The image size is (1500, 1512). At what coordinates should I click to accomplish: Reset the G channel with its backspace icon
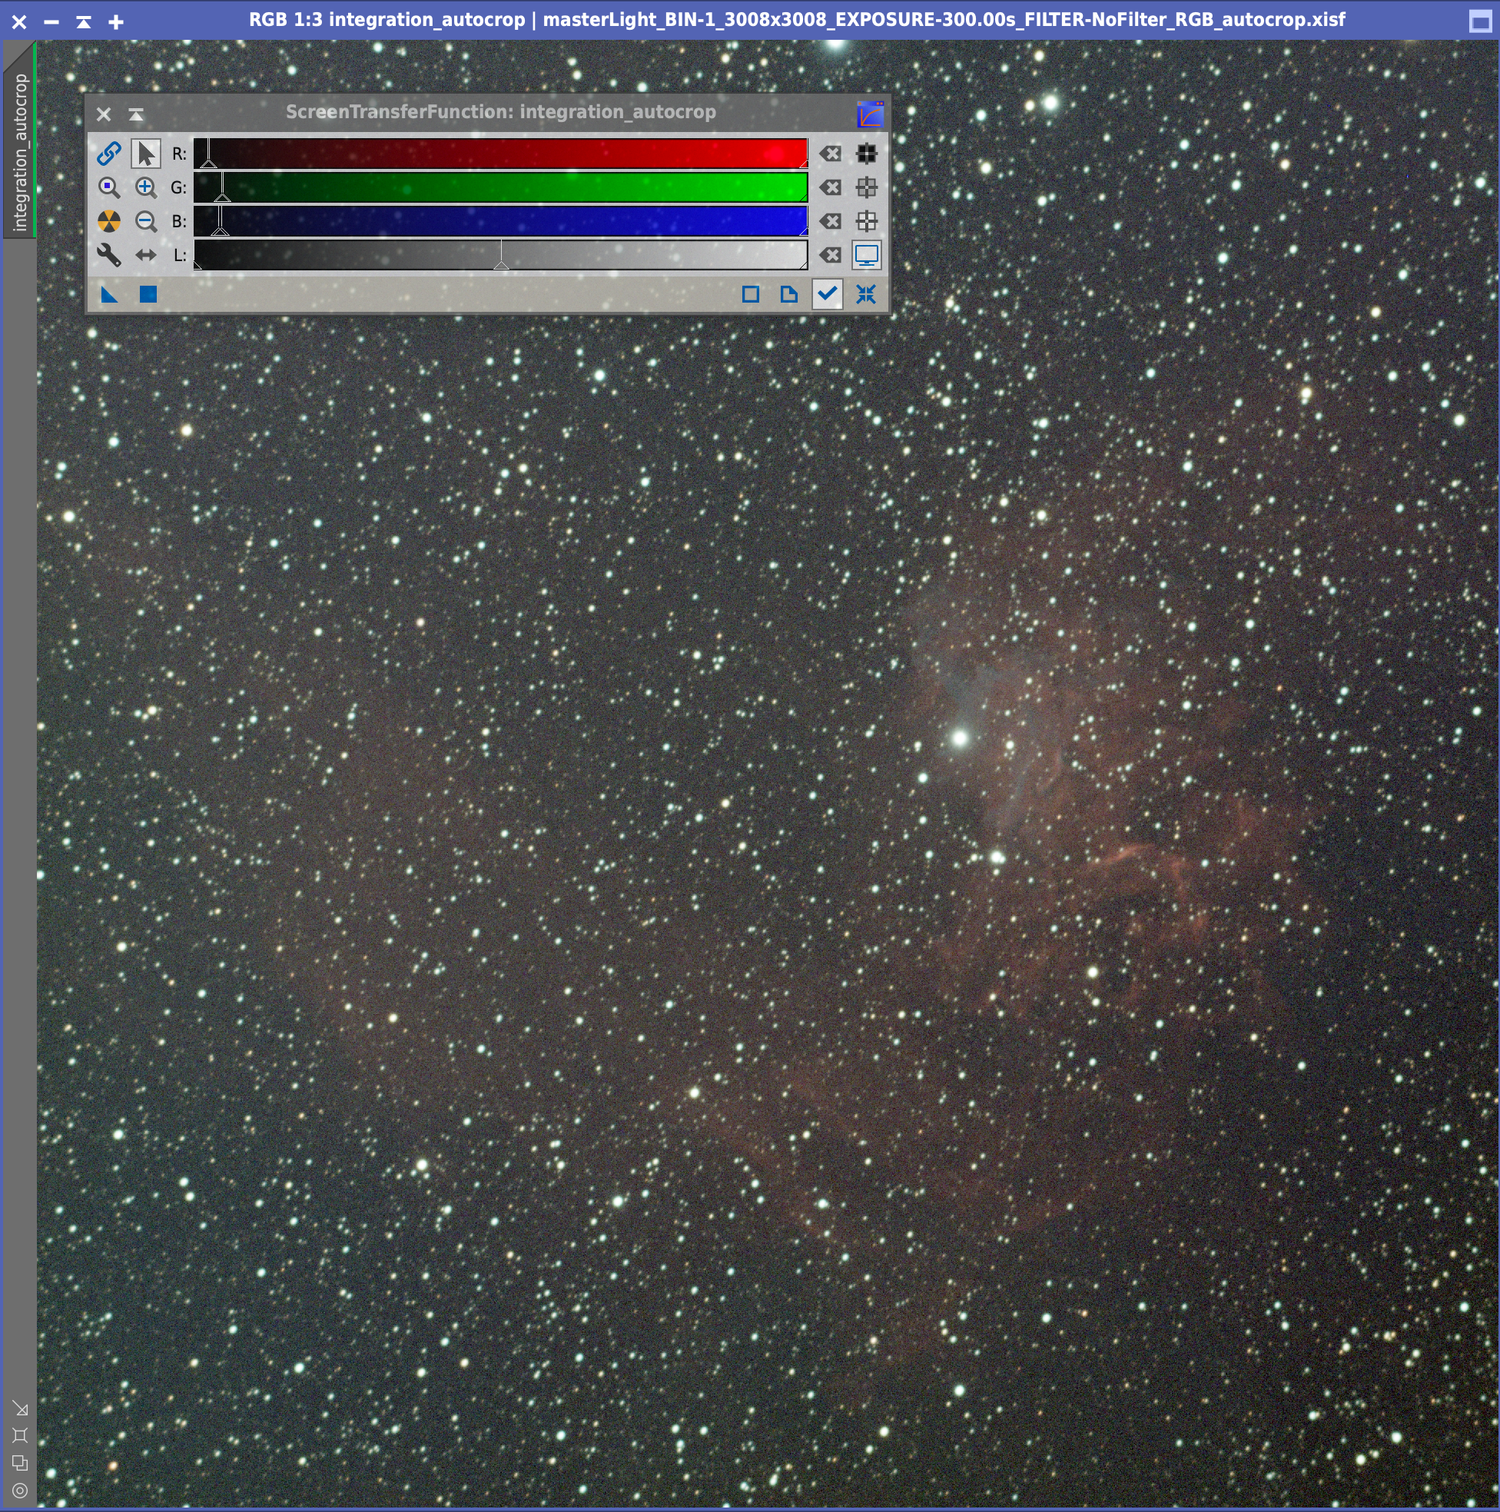pos(830,187)
